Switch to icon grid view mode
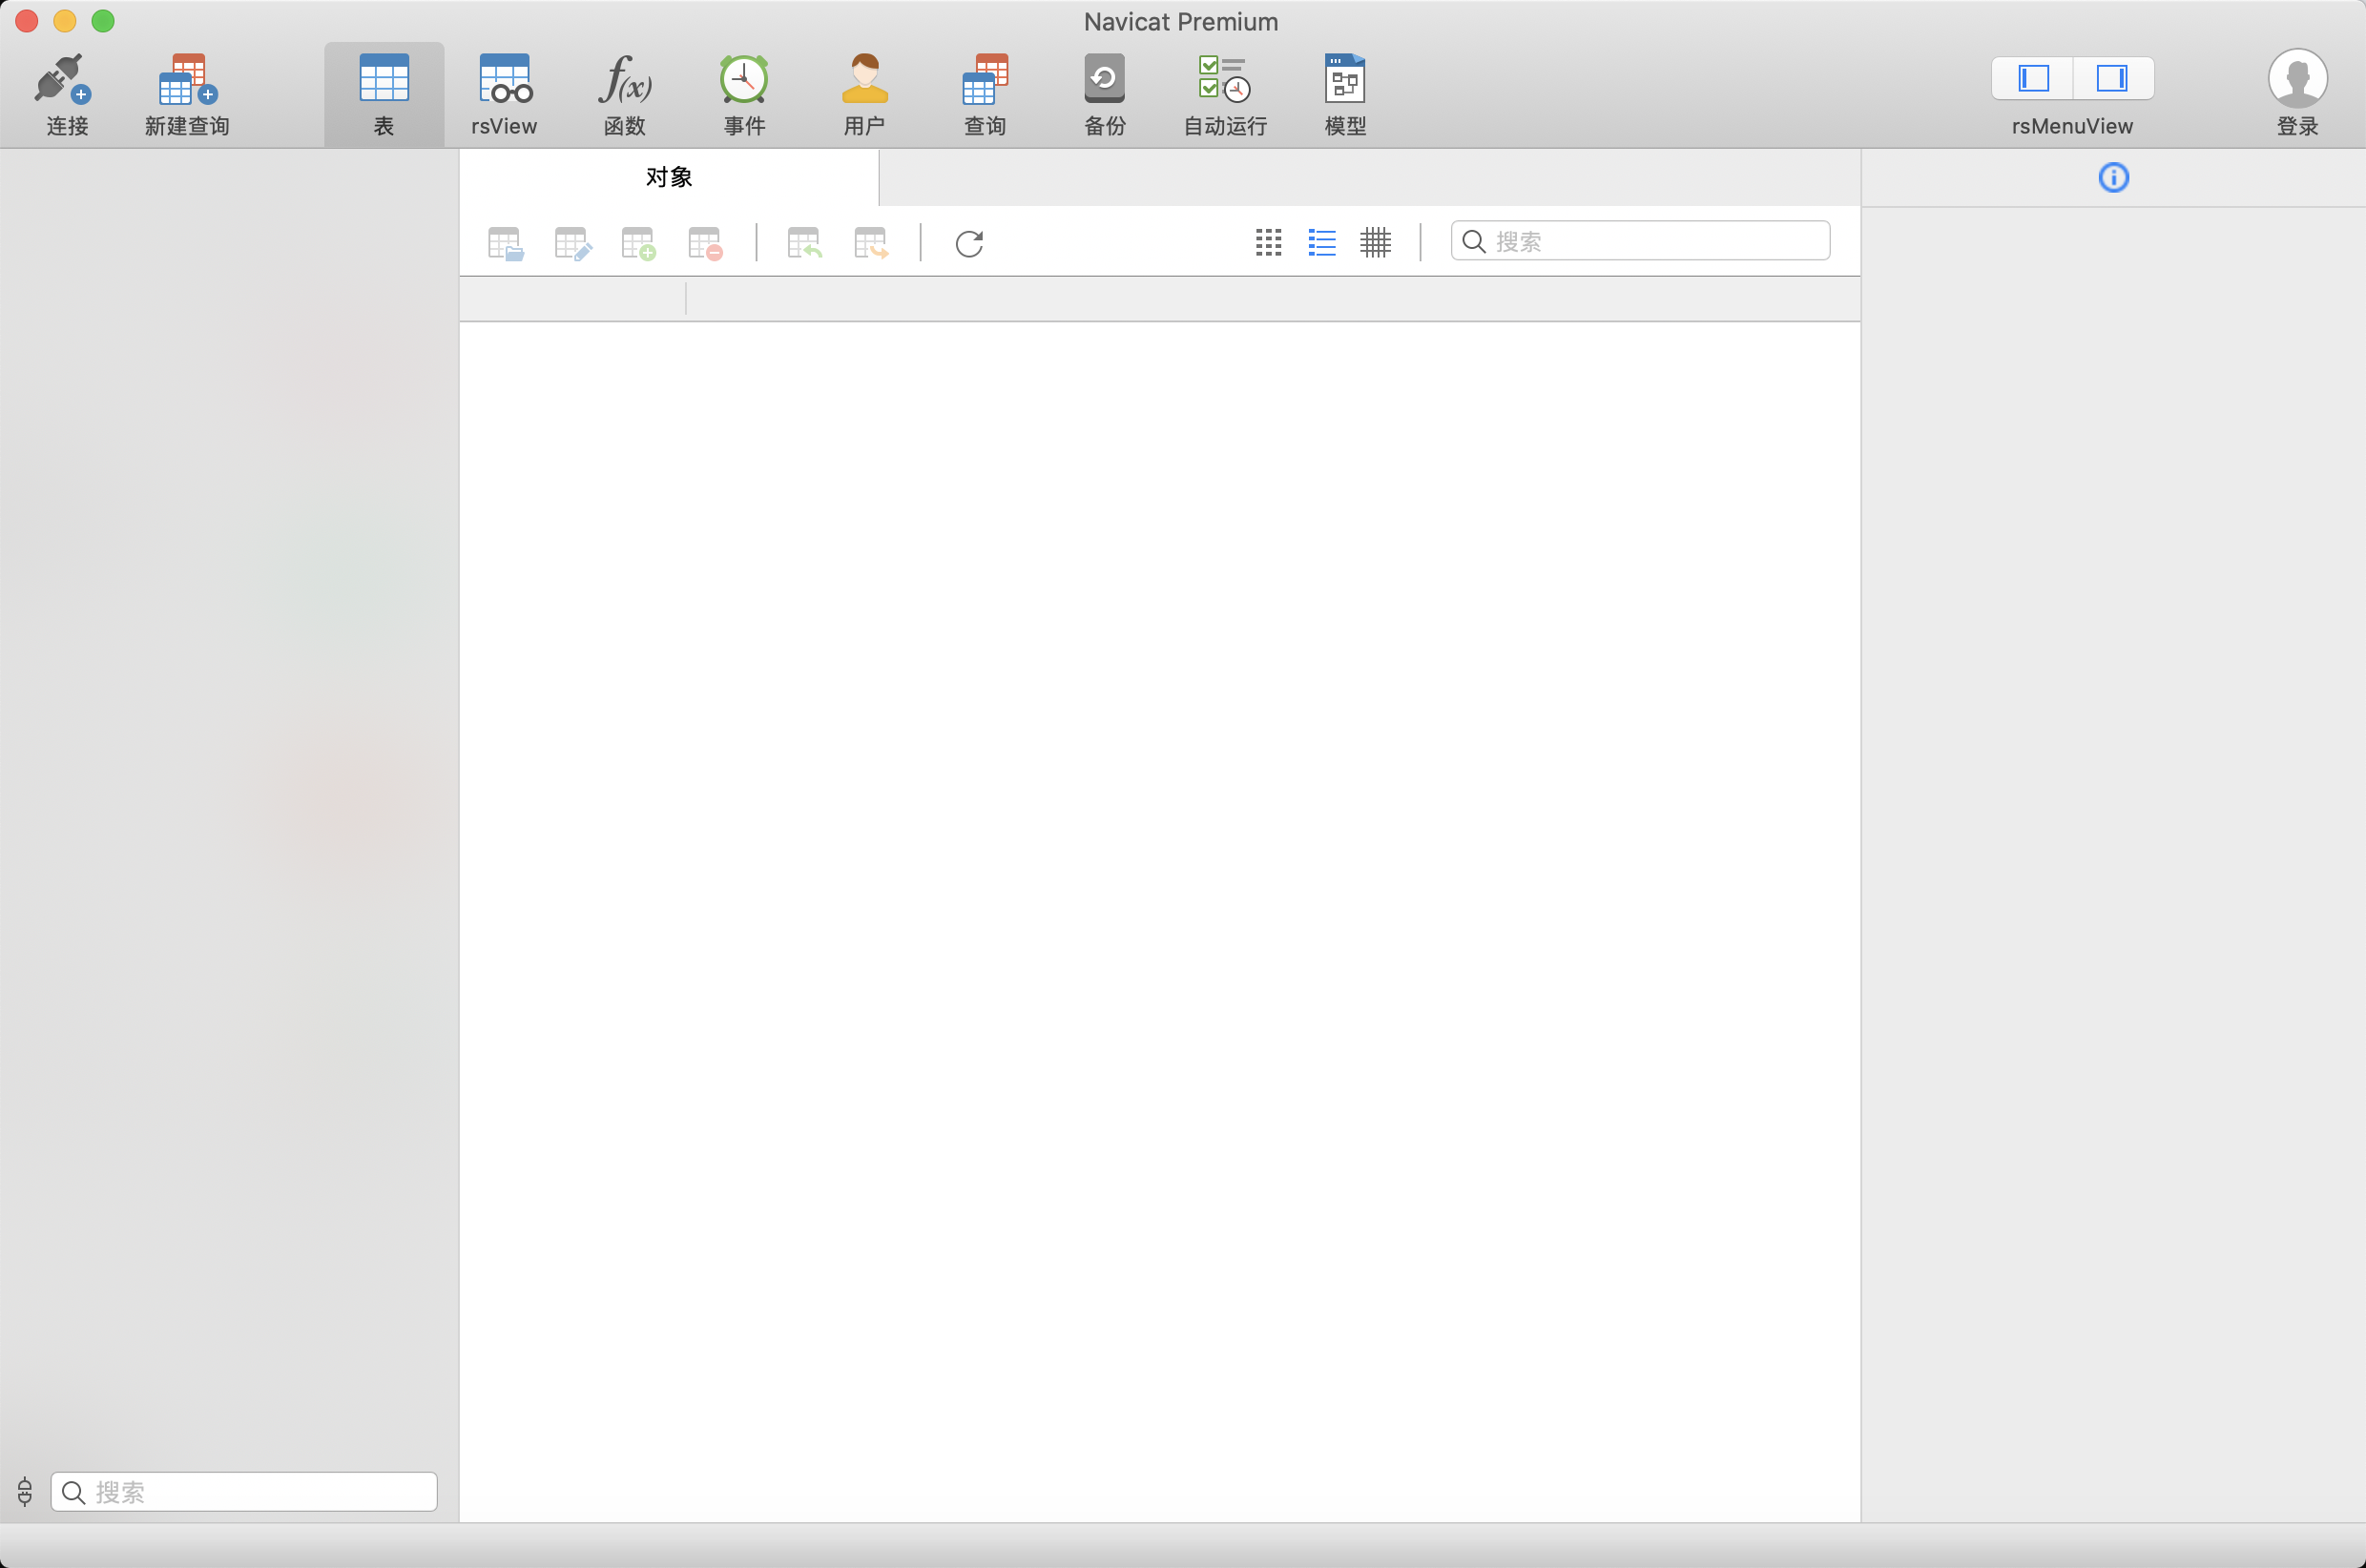The height and width of the screenshot is (1568, 2366). point(1268,242)
